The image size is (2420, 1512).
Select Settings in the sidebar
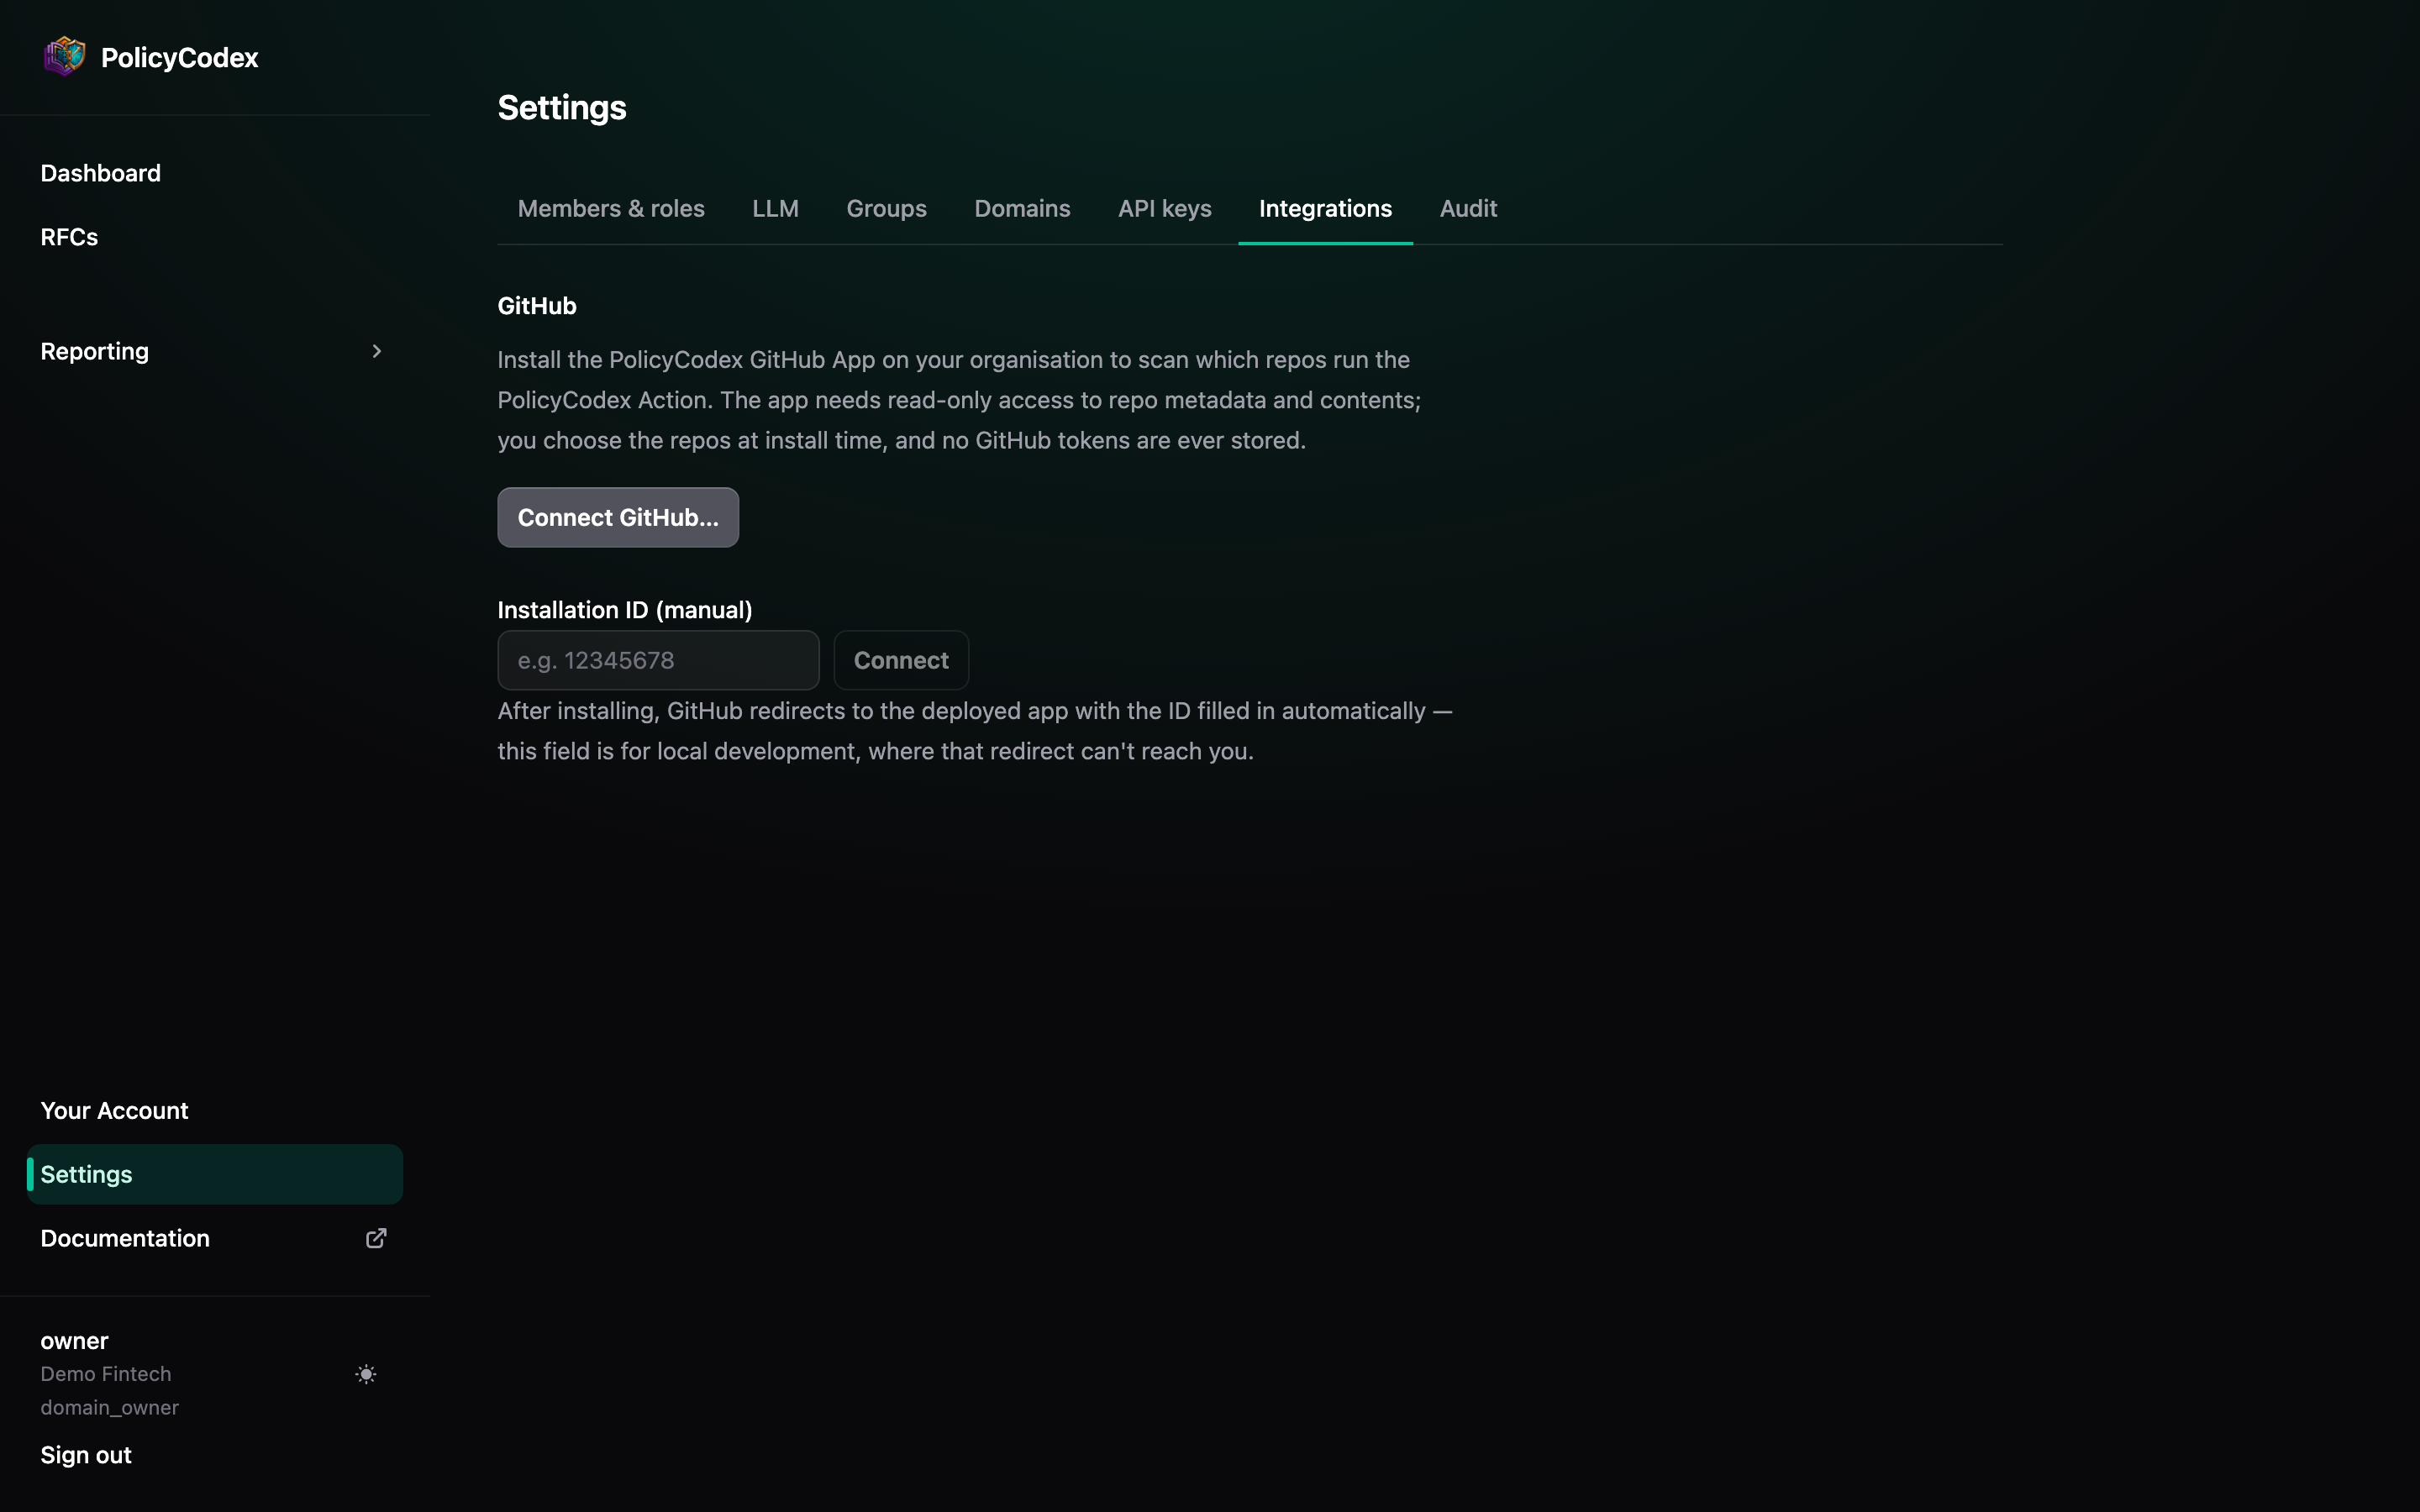(x=215, y=1174)
